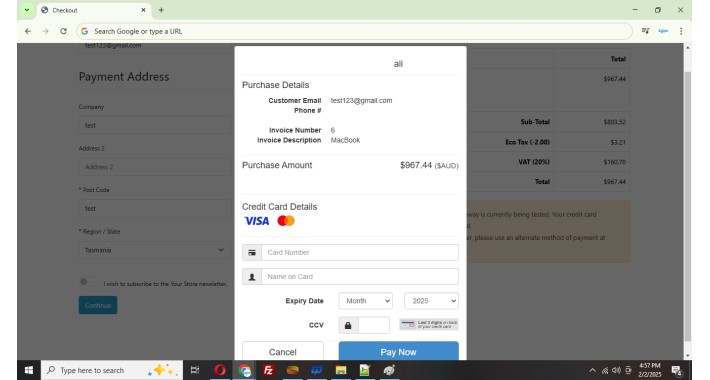The height and width of the screenshot is (380, 710).
Task: Show hidden system tray icons
Action: [592, 370]
